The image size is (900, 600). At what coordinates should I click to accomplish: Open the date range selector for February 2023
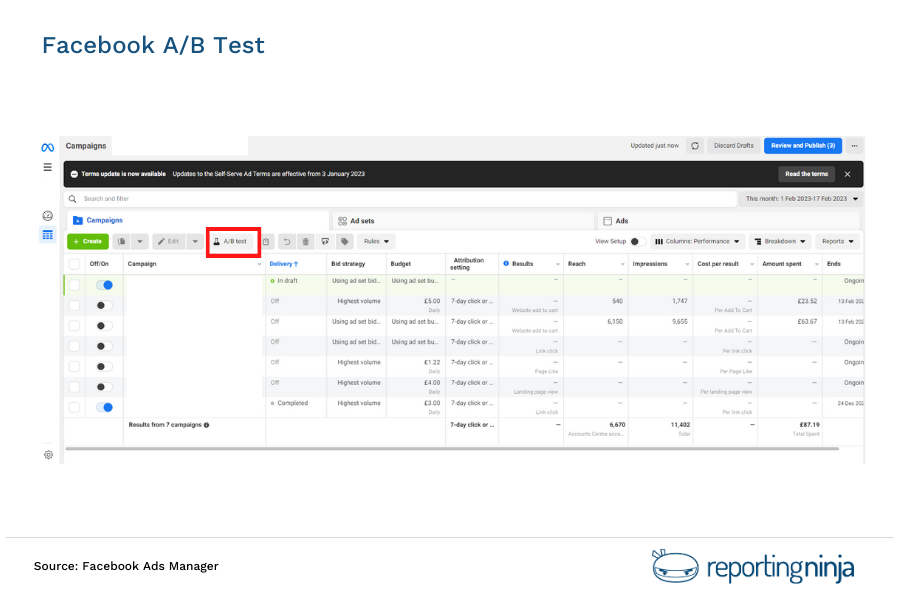coord(800,199)
